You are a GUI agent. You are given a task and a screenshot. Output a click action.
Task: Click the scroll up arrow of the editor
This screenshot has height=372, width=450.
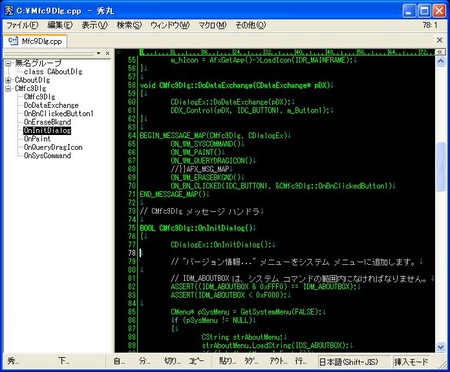click(x=440, y=61)
